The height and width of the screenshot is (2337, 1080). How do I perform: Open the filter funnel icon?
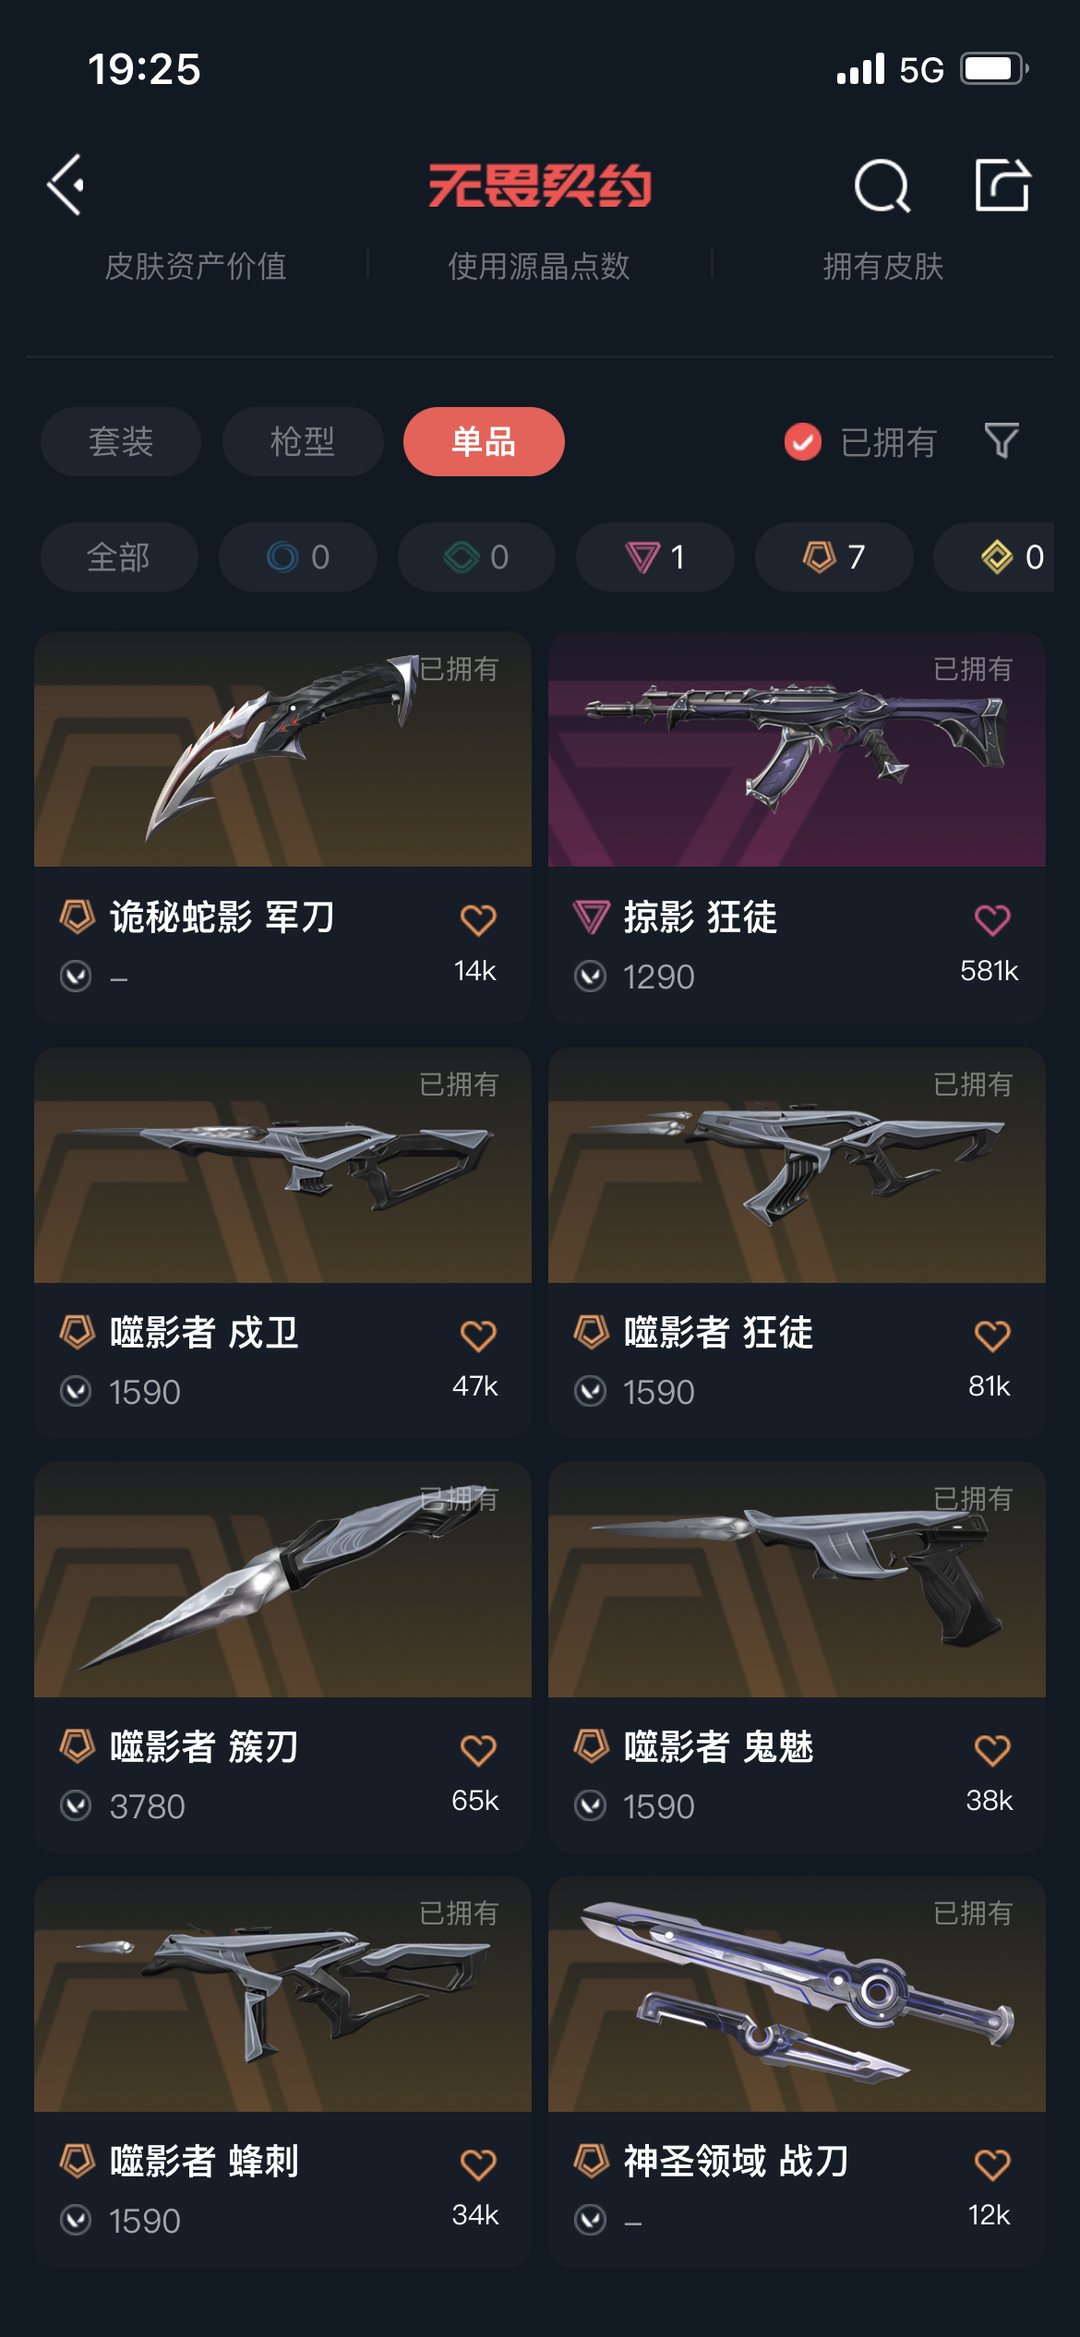[x=1001, y=441]
